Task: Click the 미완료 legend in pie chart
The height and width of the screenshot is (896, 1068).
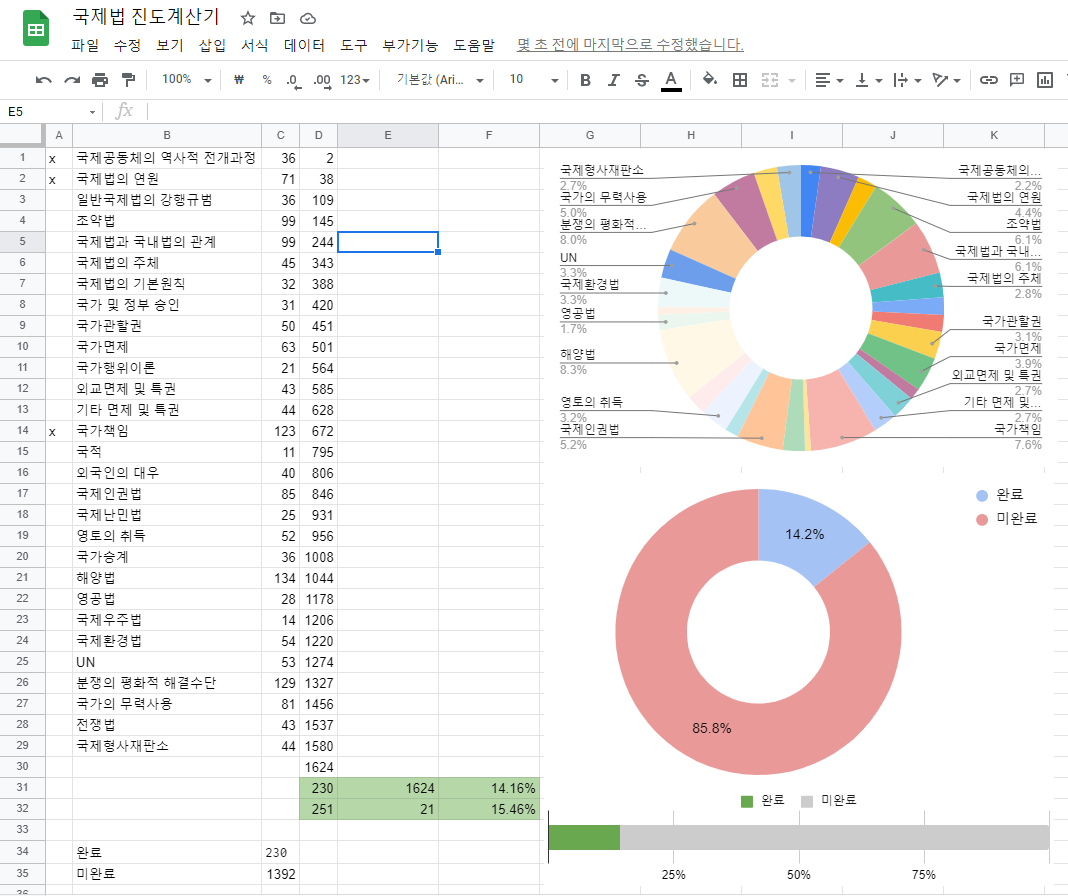Action: pos(1007,519)
